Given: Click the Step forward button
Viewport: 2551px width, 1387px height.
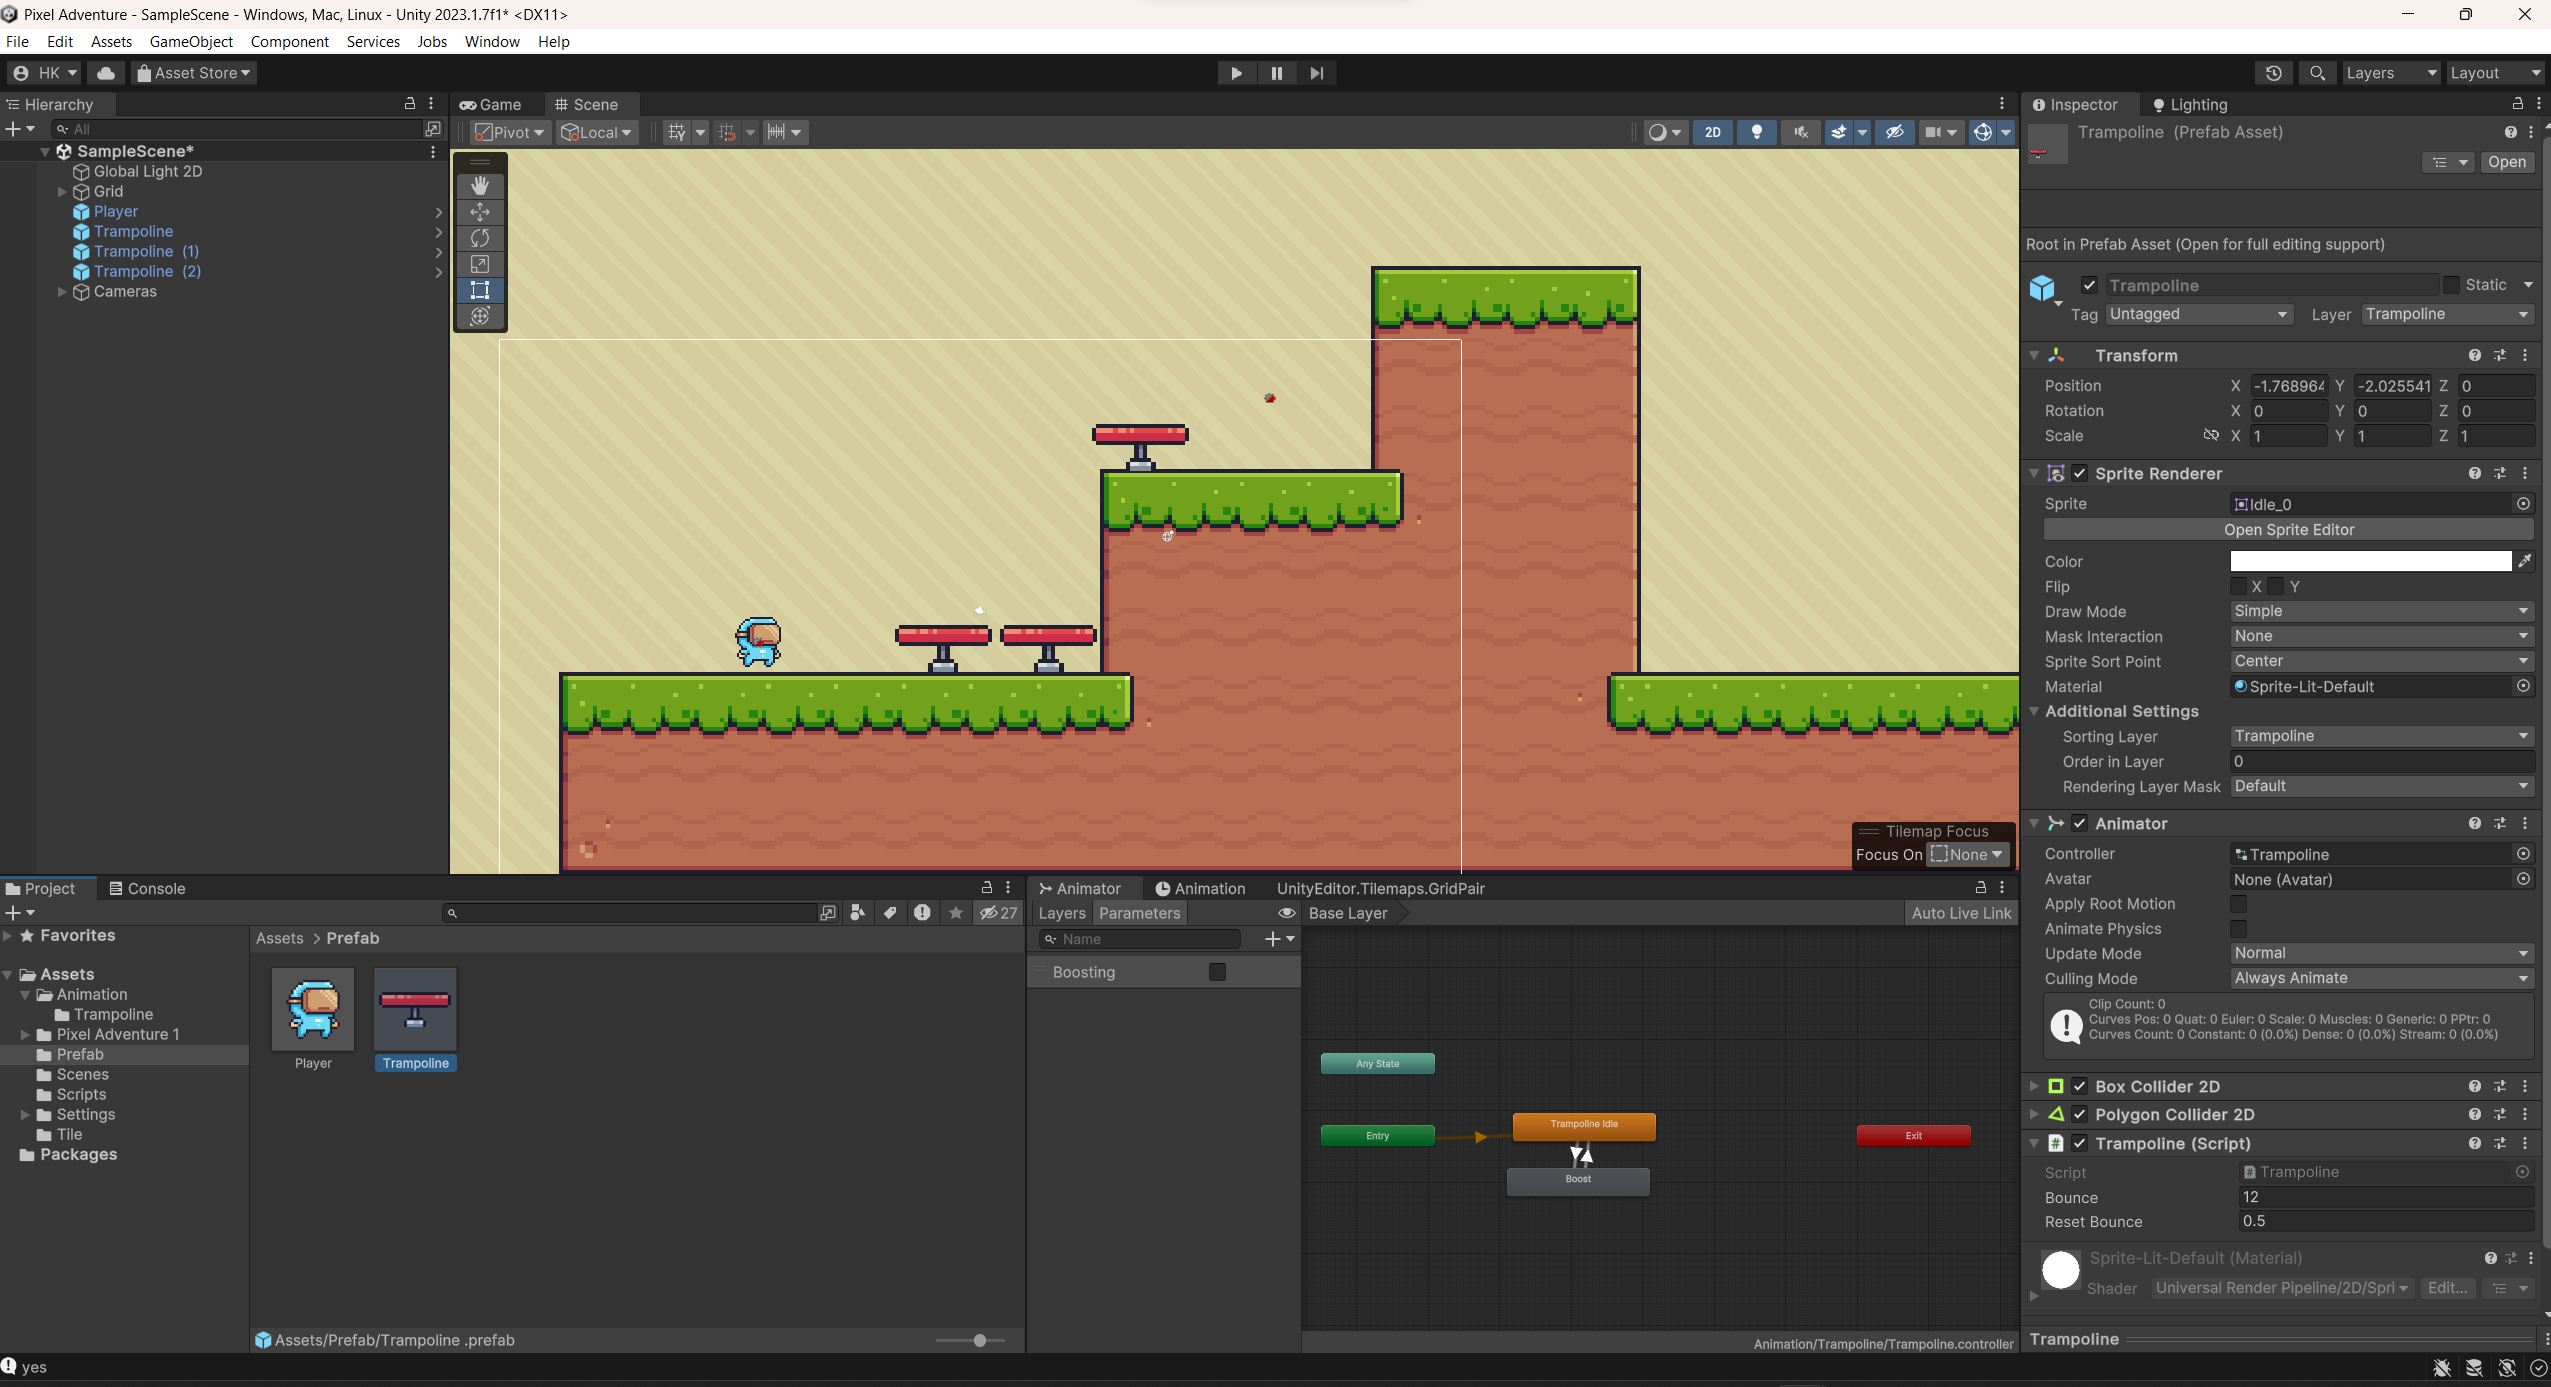Looking at the screenshot, I should tap(1316, 73).
